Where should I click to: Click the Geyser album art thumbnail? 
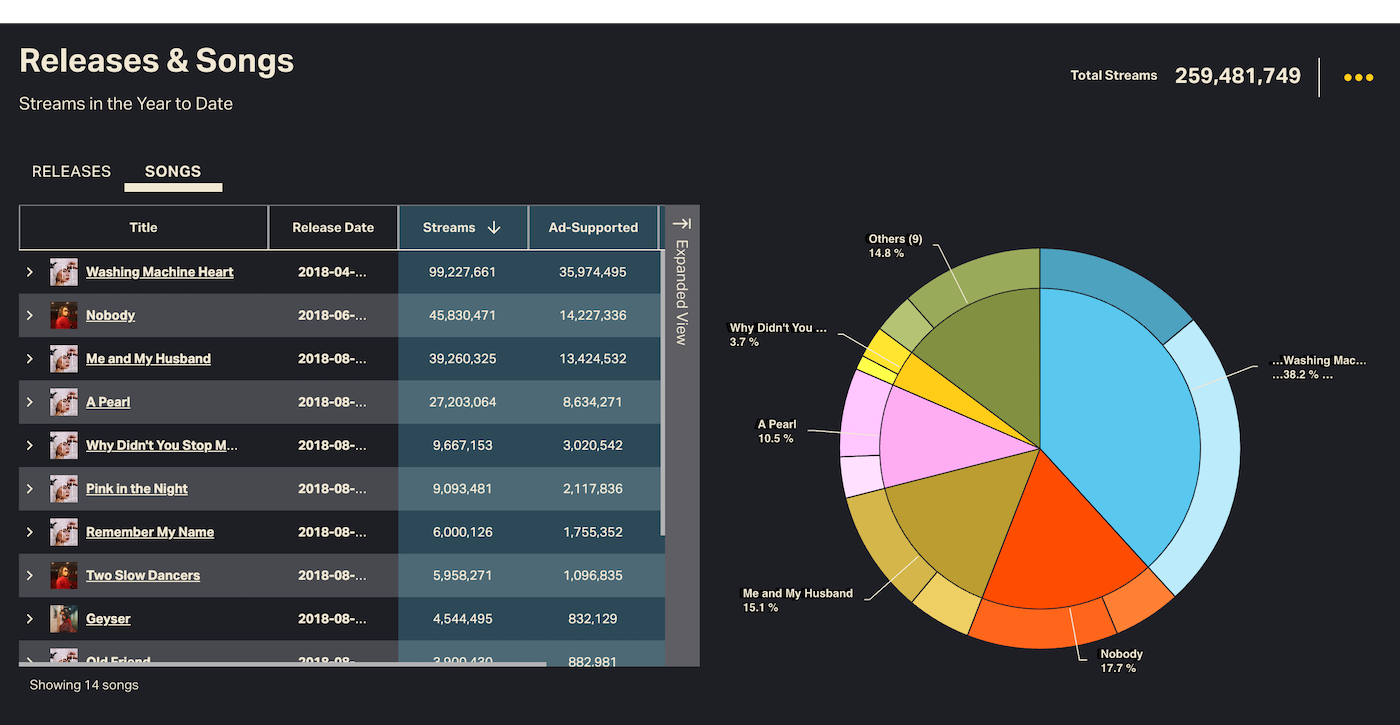pyautogui.click(x=64, y=619)
